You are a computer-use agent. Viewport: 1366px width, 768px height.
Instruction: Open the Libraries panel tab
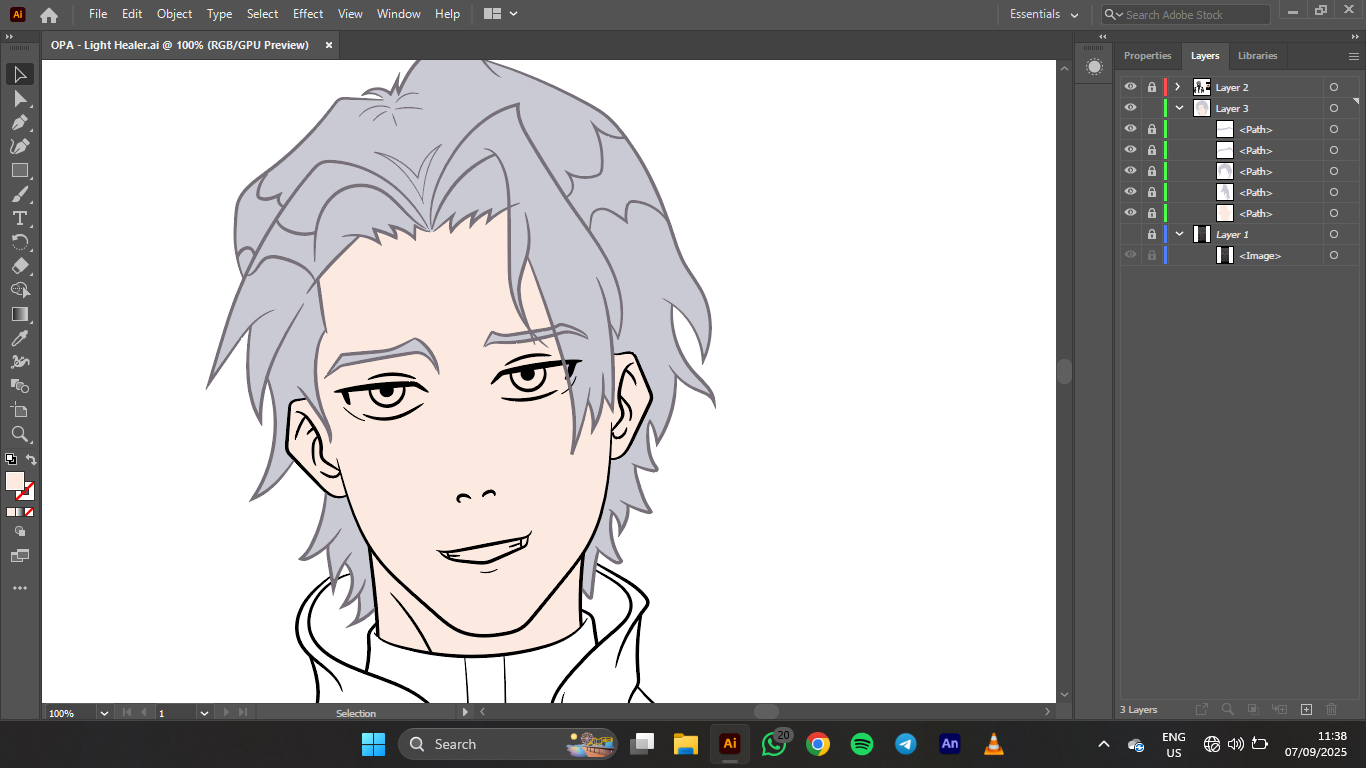coord(1257,56)
